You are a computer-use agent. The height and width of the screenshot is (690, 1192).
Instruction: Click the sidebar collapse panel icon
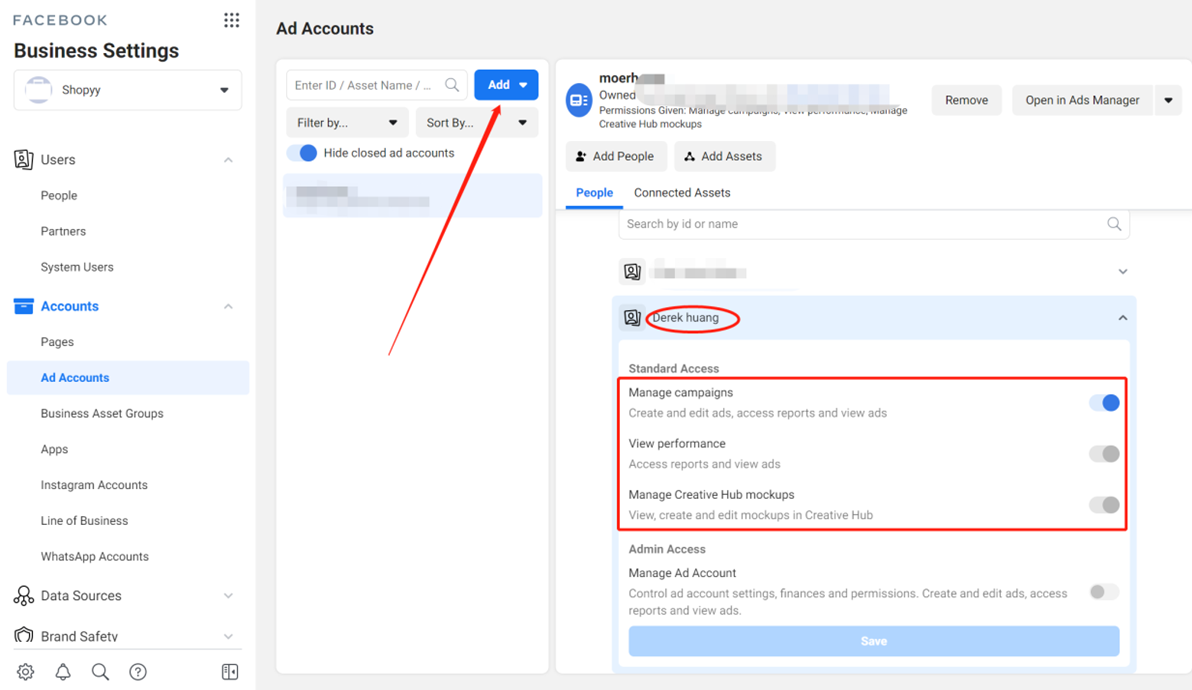pos(230,672)
